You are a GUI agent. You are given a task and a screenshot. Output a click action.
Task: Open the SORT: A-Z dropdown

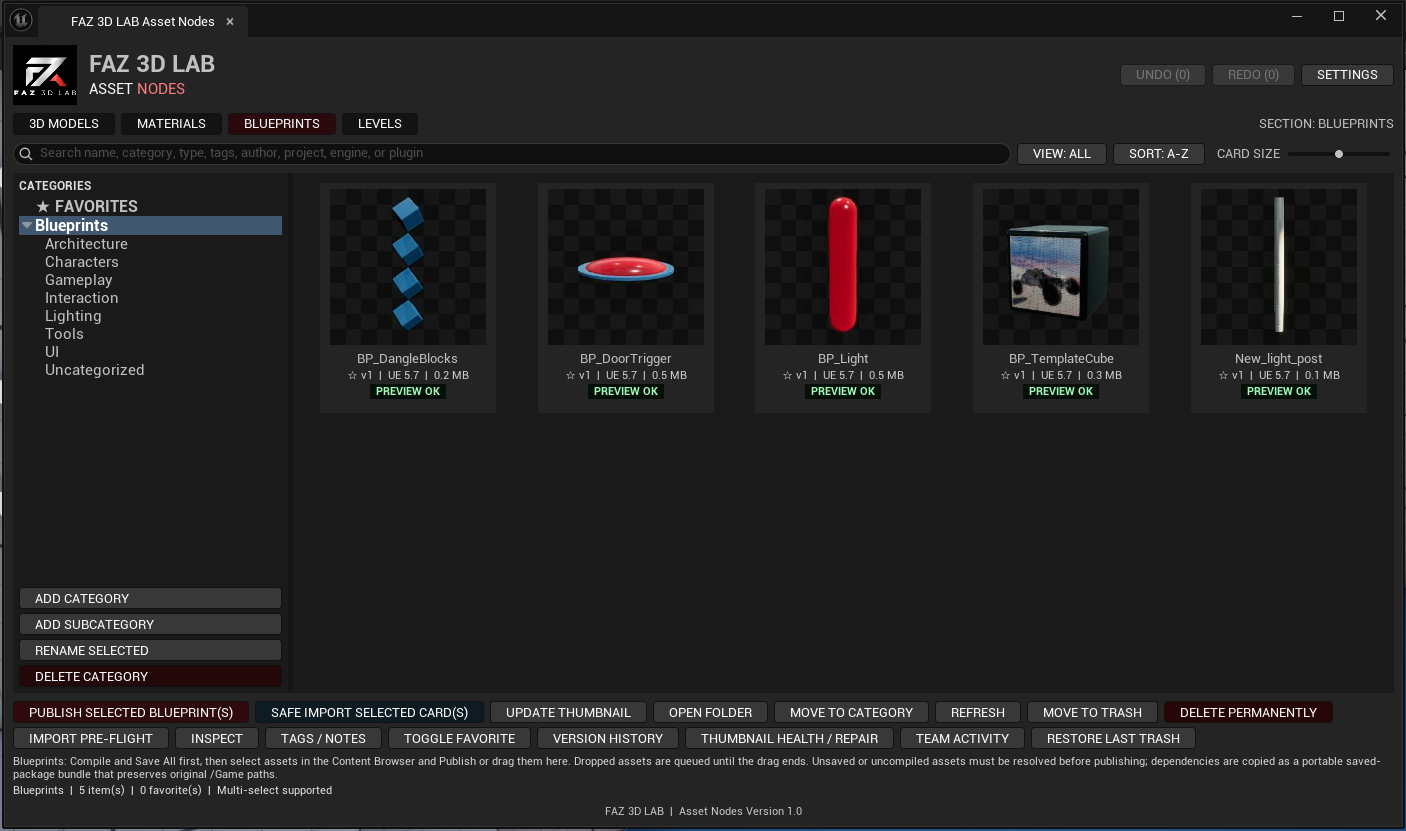point(1158,154)
